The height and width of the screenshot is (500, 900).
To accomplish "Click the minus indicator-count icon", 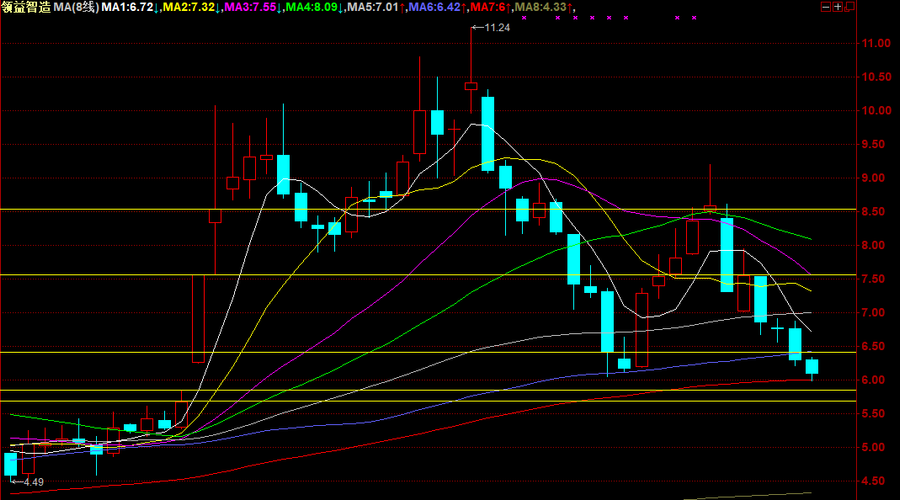I will click(x=825, y=7).
